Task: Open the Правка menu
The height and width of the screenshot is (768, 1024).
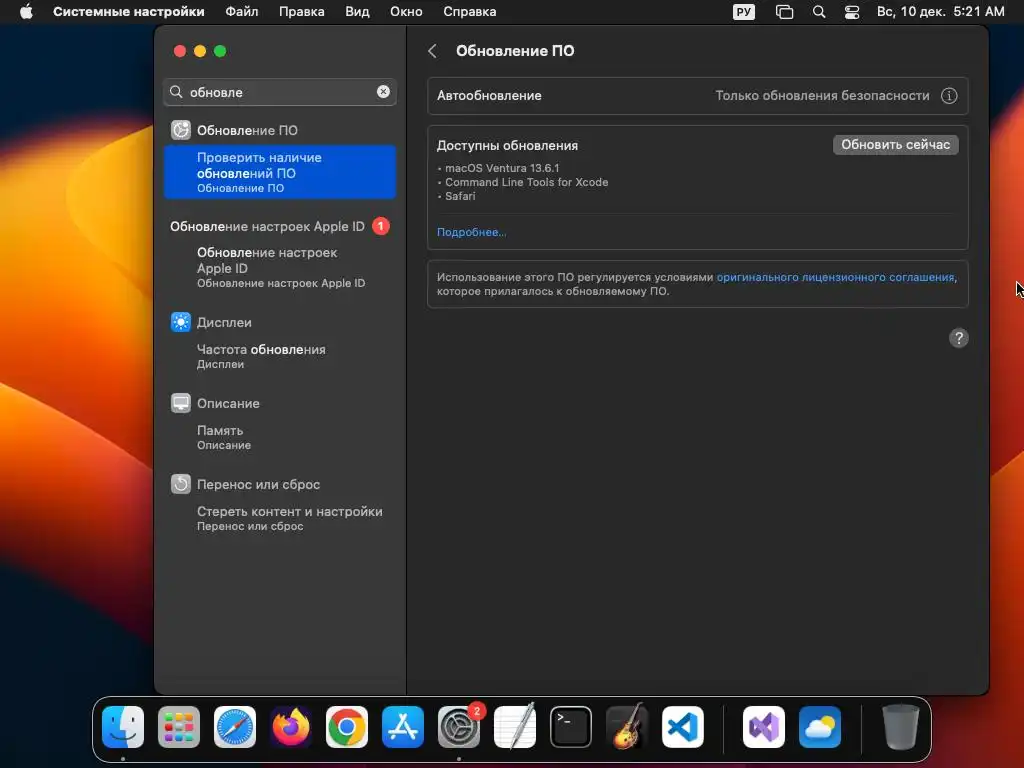Action: [x=302, y=12]
